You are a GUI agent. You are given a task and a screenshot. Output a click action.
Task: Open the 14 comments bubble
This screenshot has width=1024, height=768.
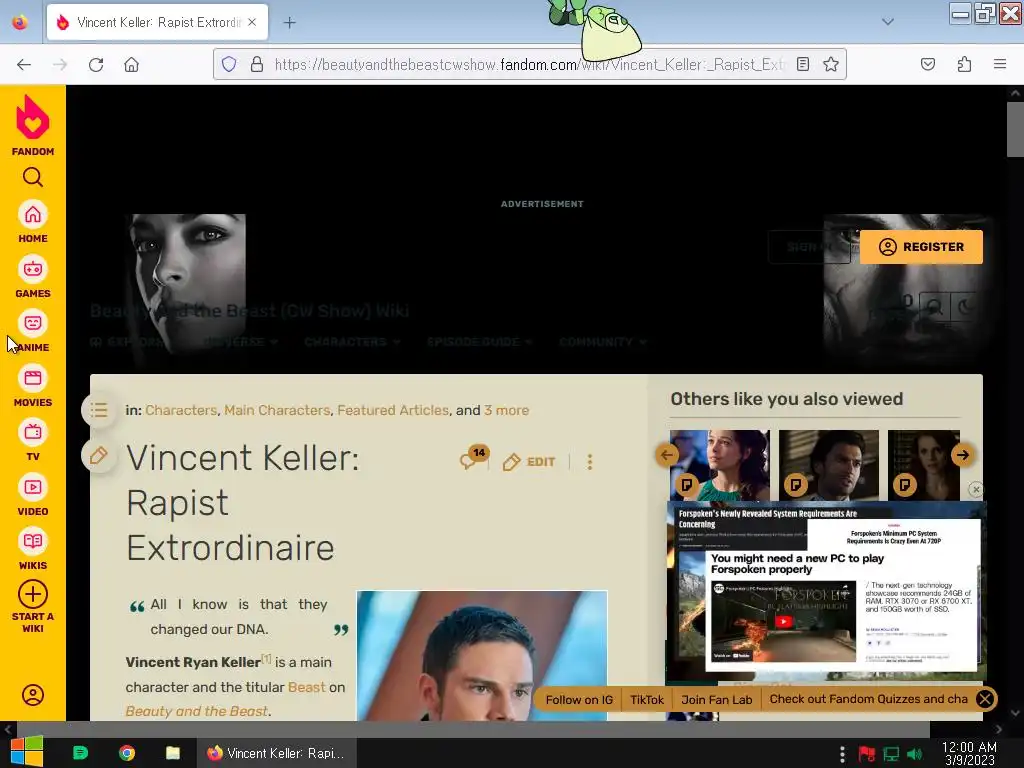[x=473, y=458]
